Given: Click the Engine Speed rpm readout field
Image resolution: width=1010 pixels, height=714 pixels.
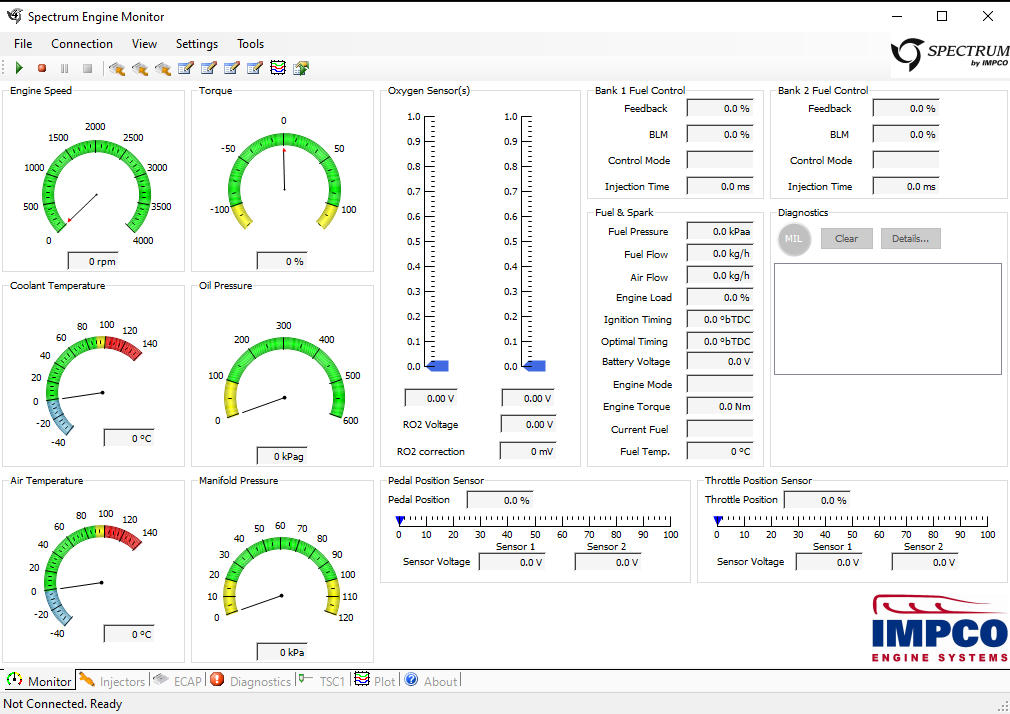Looking at the screenshot, I should (93, 261).
